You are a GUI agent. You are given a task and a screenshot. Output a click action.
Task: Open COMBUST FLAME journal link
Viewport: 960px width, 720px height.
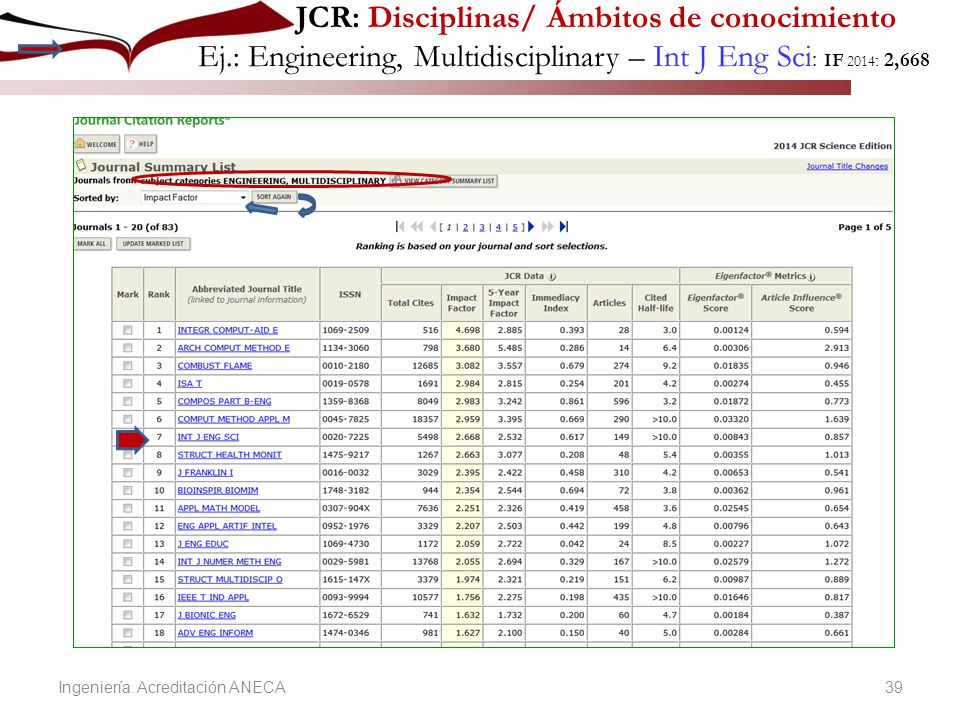215,366
